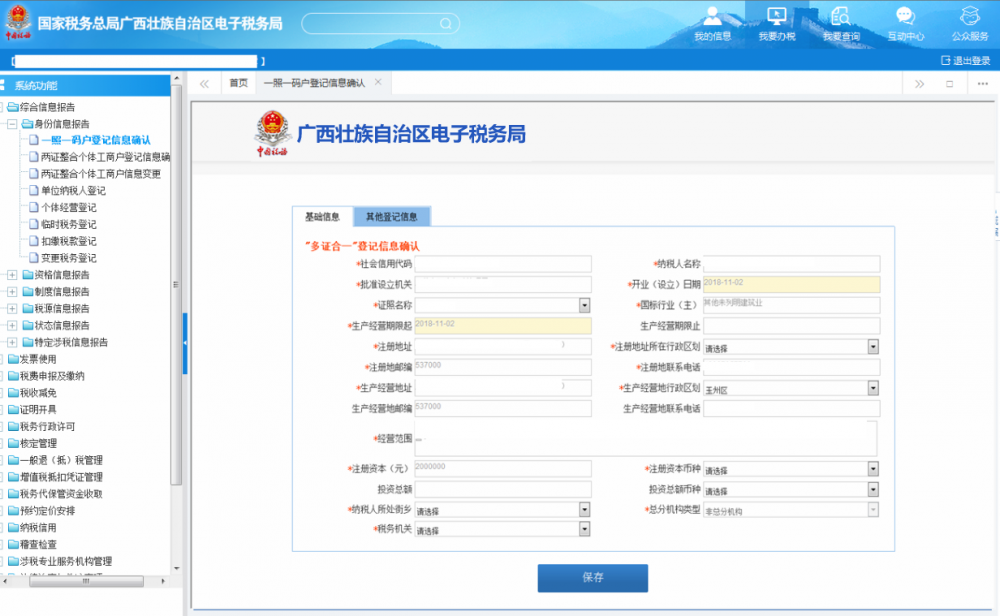Image resolution: width=1000 pixels, height=616 pixels.
Task: Click the 退出登录 logout link
Action: (x=965, y=61)
